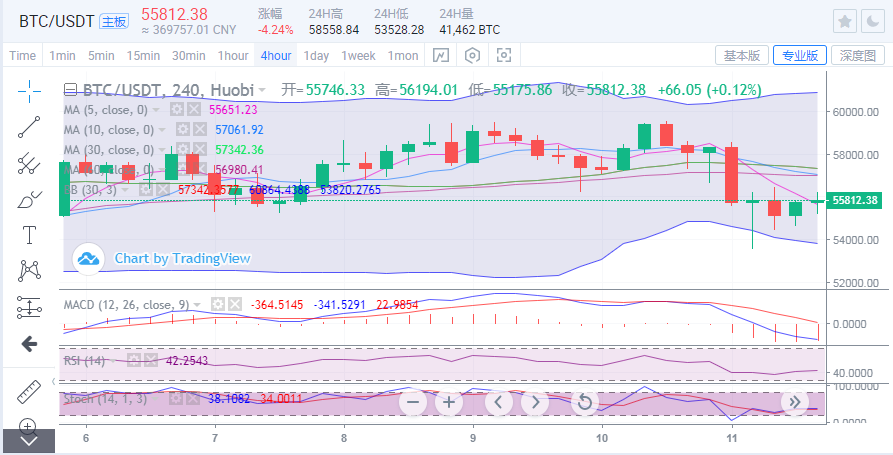Take a chart snapshot with the screenshot icon

coord(504,55)
